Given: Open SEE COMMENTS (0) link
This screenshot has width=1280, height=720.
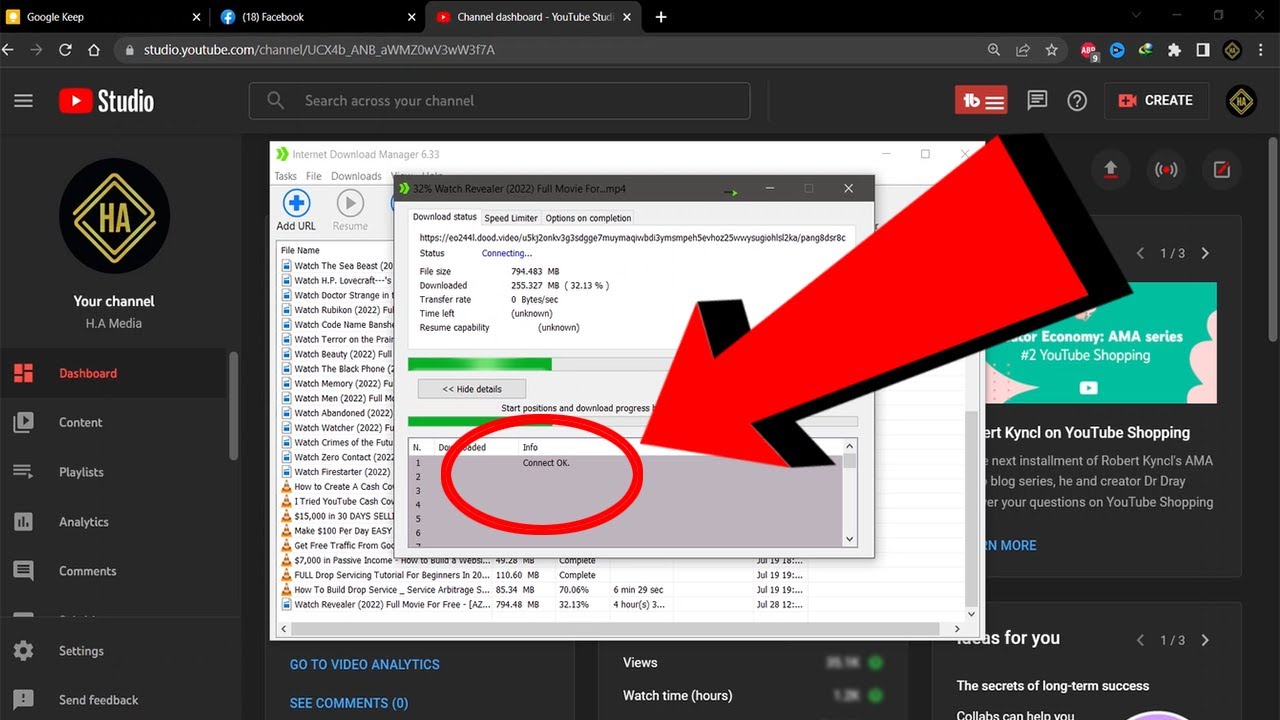Looking at the screenshot, I should (x=349, y=703).
